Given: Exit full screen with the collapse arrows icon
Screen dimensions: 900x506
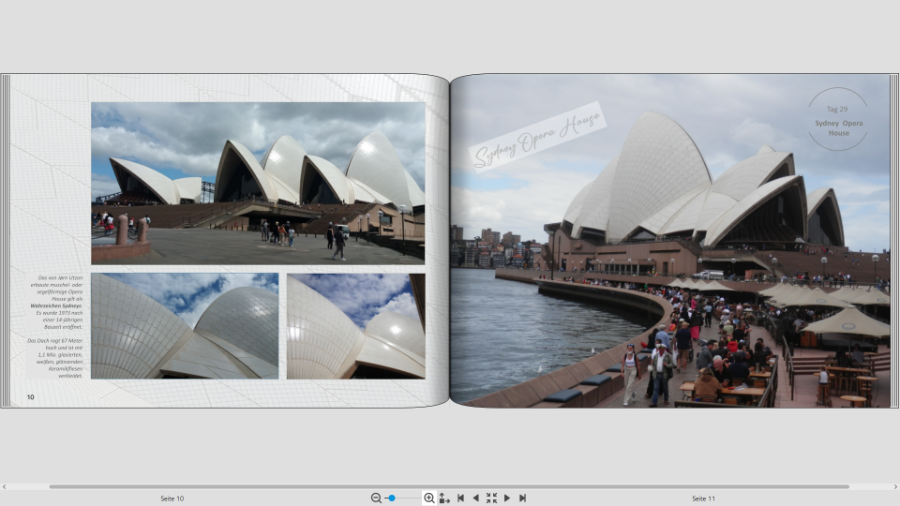Looking at the screenshot, I should pyautogui.click(x=491, y=498).
